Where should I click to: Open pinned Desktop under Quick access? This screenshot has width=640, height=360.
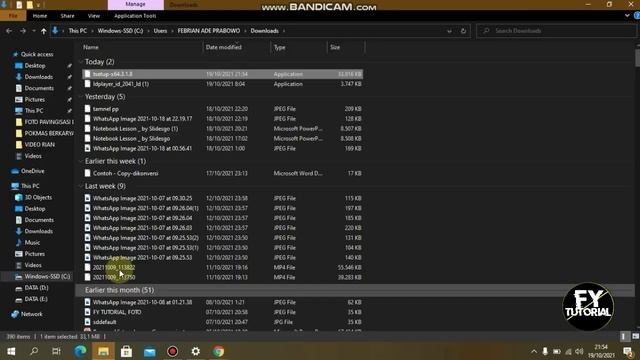point(35,66)
